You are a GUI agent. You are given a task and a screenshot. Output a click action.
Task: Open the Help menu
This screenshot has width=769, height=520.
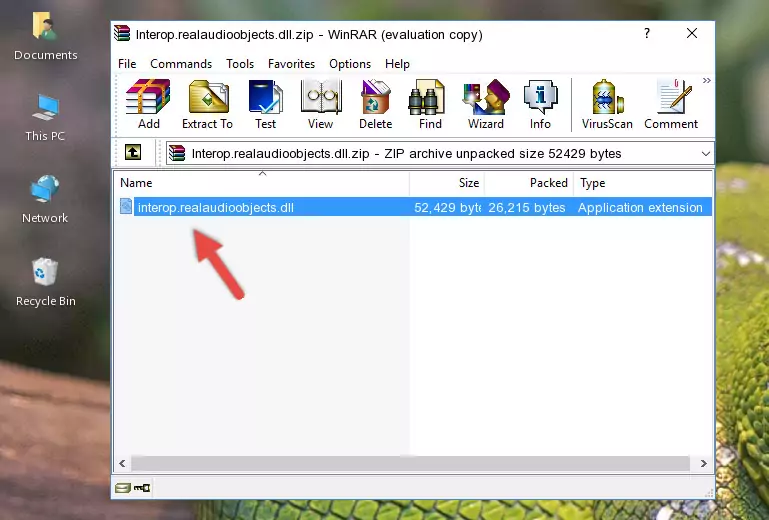(x=397, y=64)
